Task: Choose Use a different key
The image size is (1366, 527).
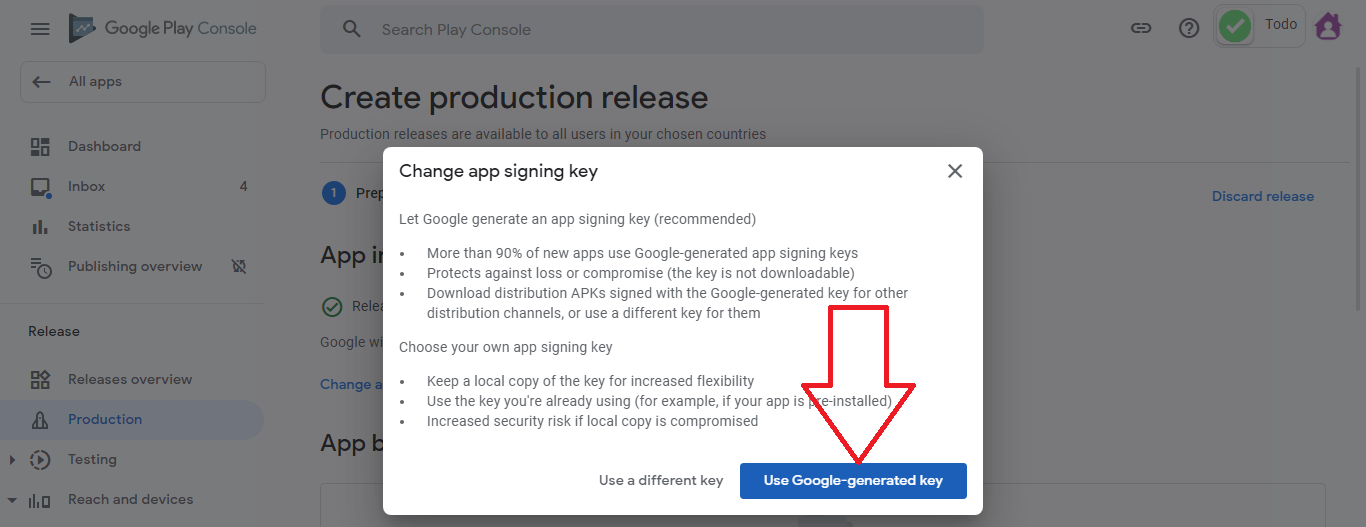Action: point(661,481)
